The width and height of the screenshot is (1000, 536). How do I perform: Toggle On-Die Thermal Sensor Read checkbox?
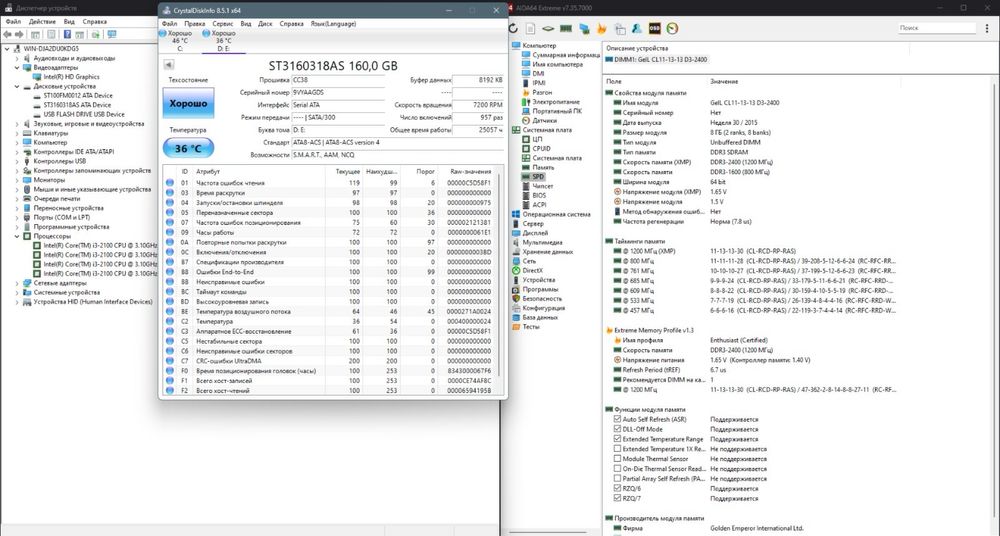[617, 468]
